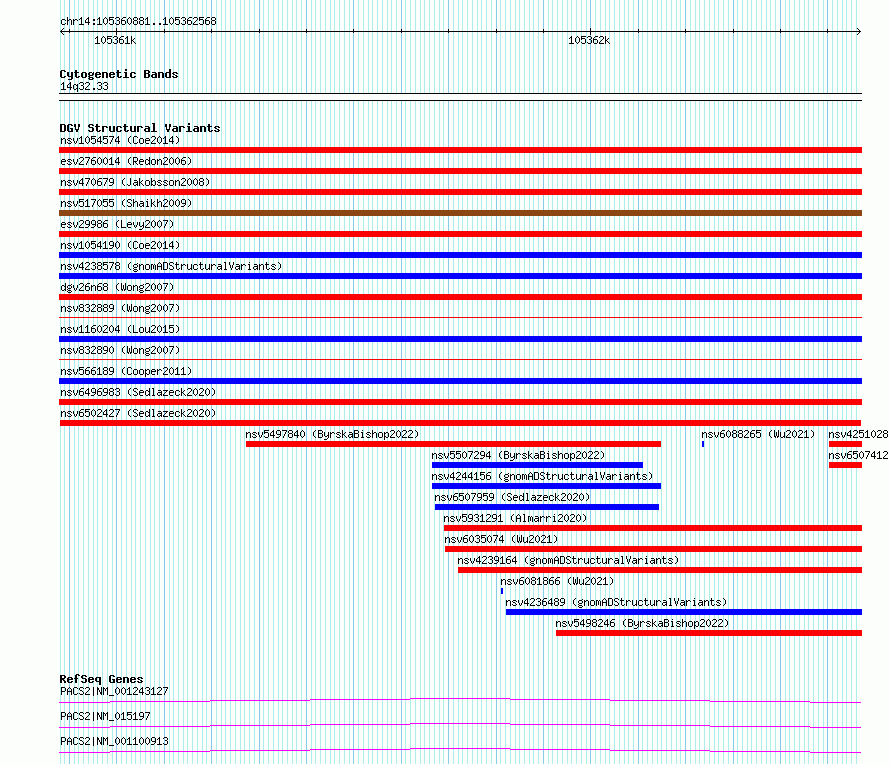The width and height of the screenshot is (890, 764).
Task: Click nsv5931291 (Almarri2020) label
Action: click(515, 518)
